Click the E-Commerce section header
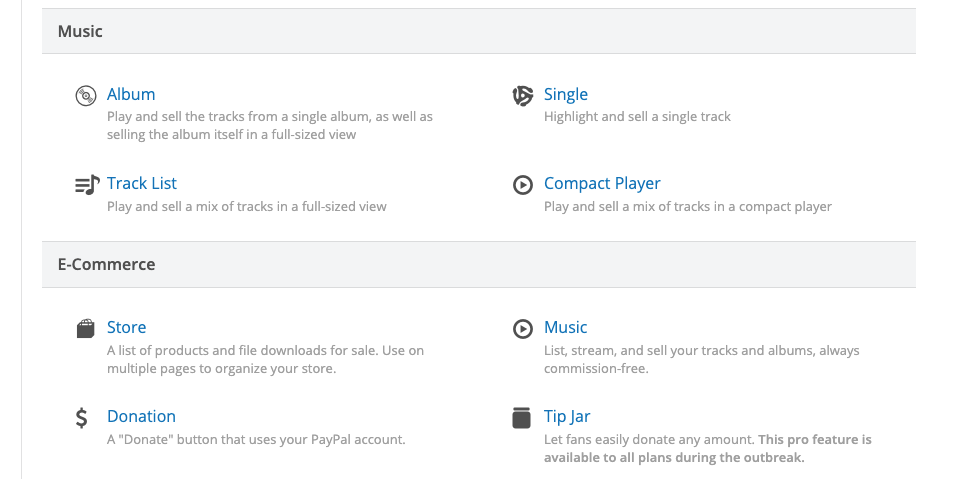964x479 pixels. pos(479,264)
